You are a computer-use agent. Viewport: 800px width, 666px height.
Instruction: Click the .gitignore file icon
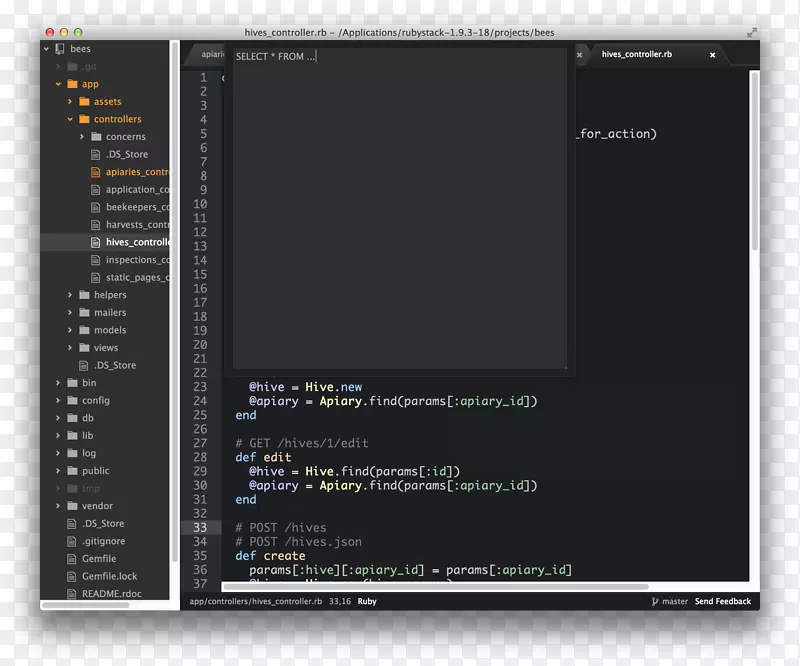(72, 541)
